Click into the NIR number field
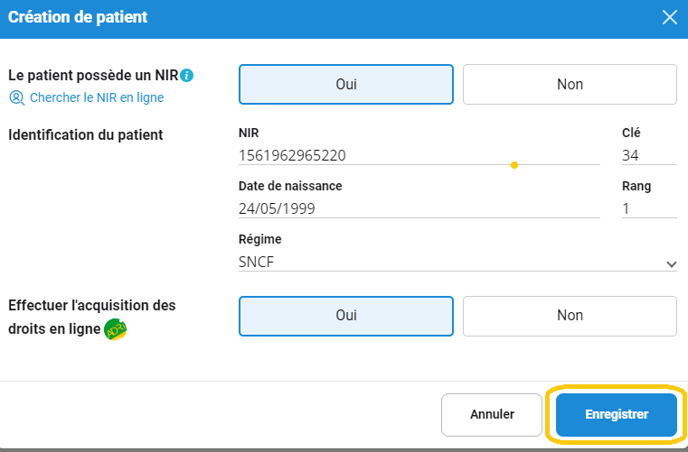 pos(370,155)
